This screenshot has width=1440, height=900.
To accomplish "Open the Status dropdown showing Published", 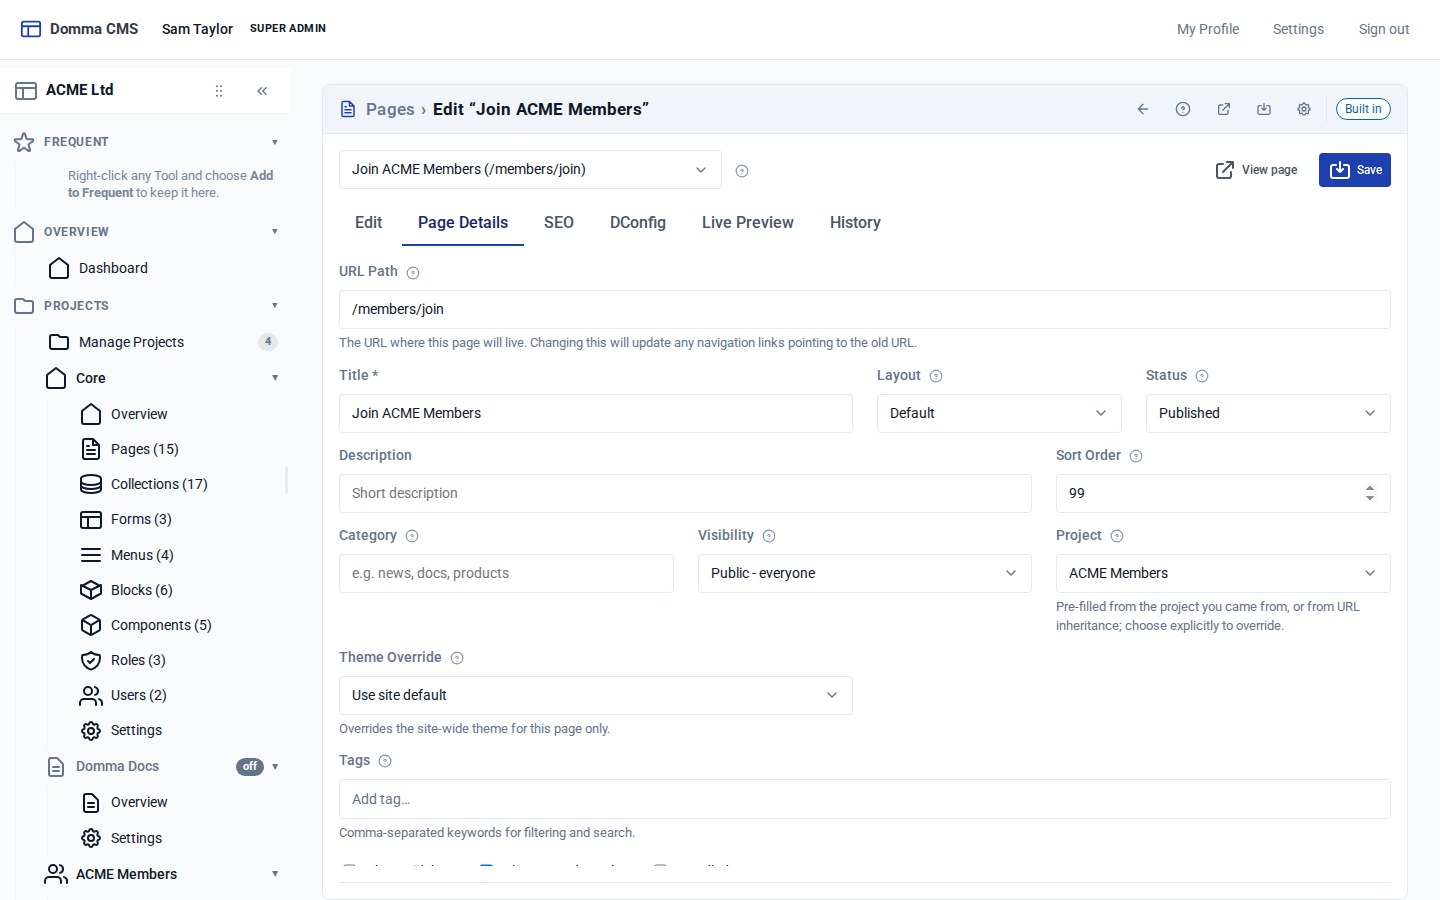I will click(x=1268, y=413).
